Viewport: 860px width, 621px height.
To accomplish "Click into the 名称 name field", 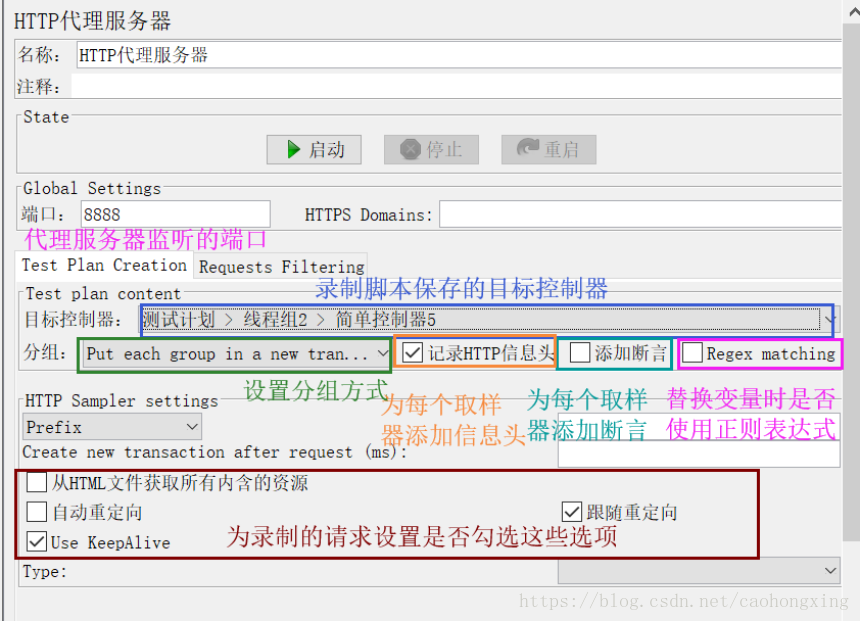I will pos(459,55).
